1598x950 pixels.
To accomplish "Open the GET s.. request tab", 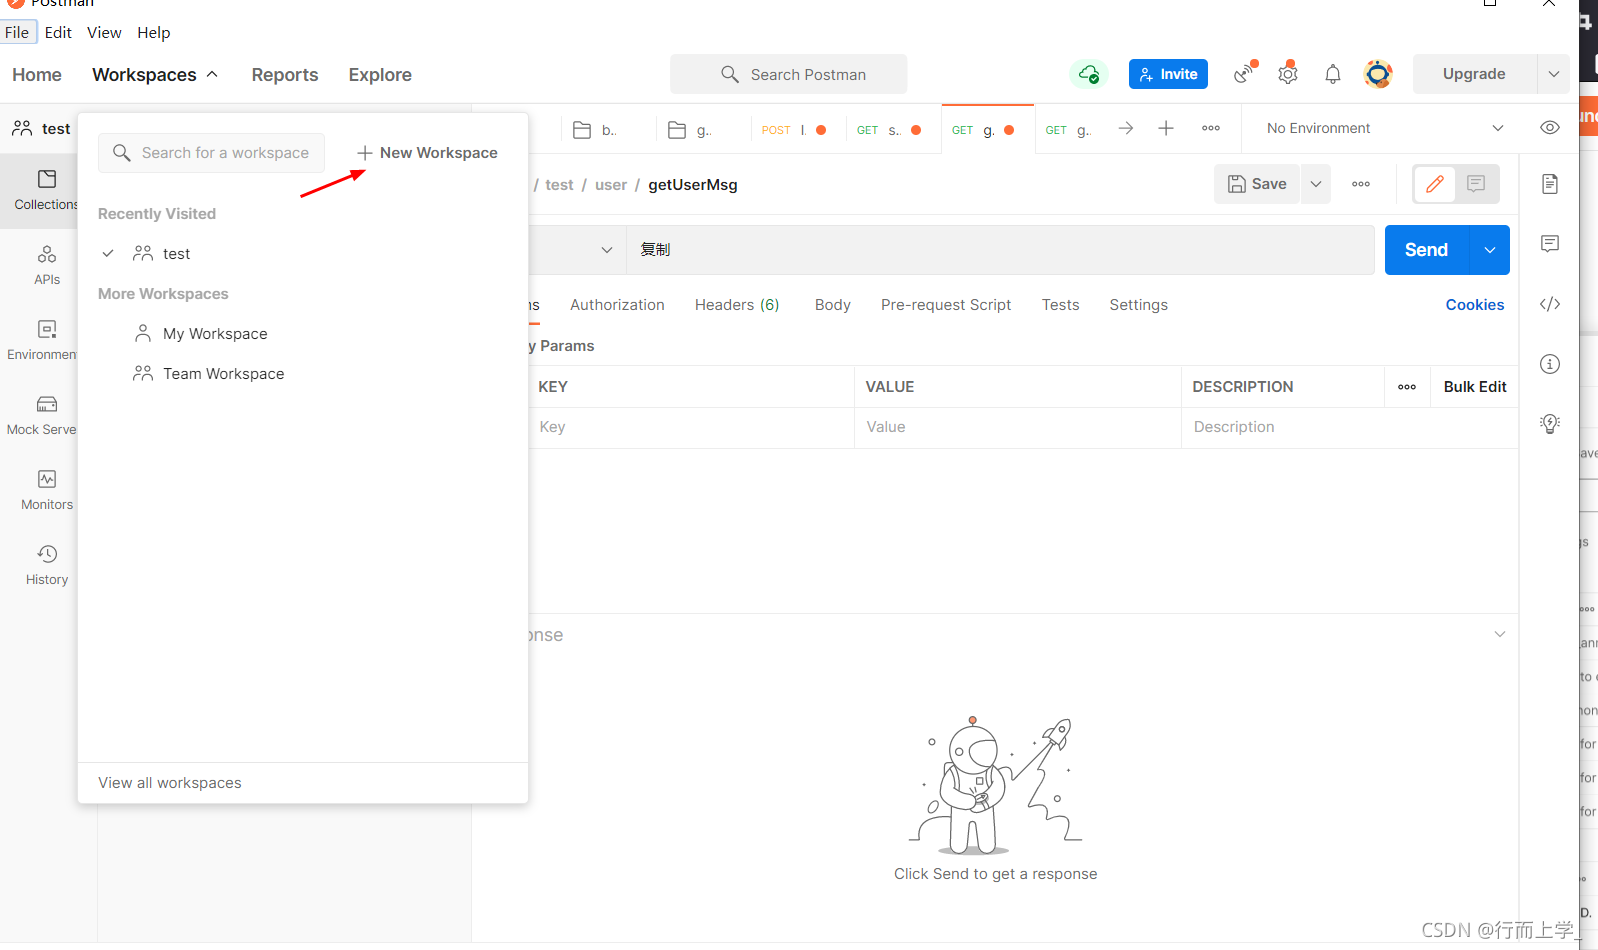I will point(889,130).
